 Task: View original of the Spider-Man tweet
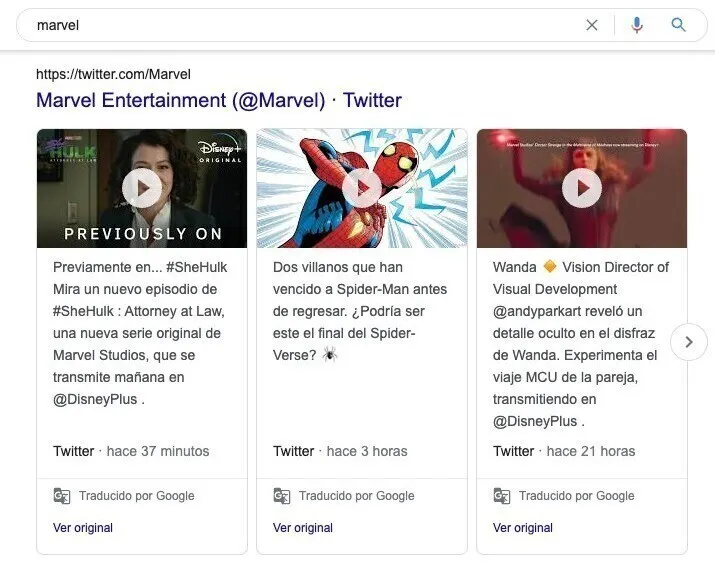click(303, 528)
